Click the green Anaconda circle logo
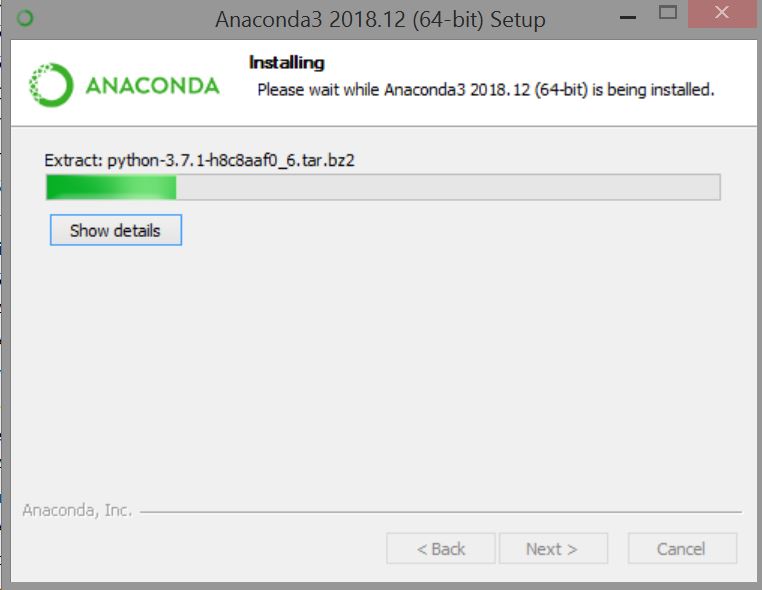 (51, 85)
